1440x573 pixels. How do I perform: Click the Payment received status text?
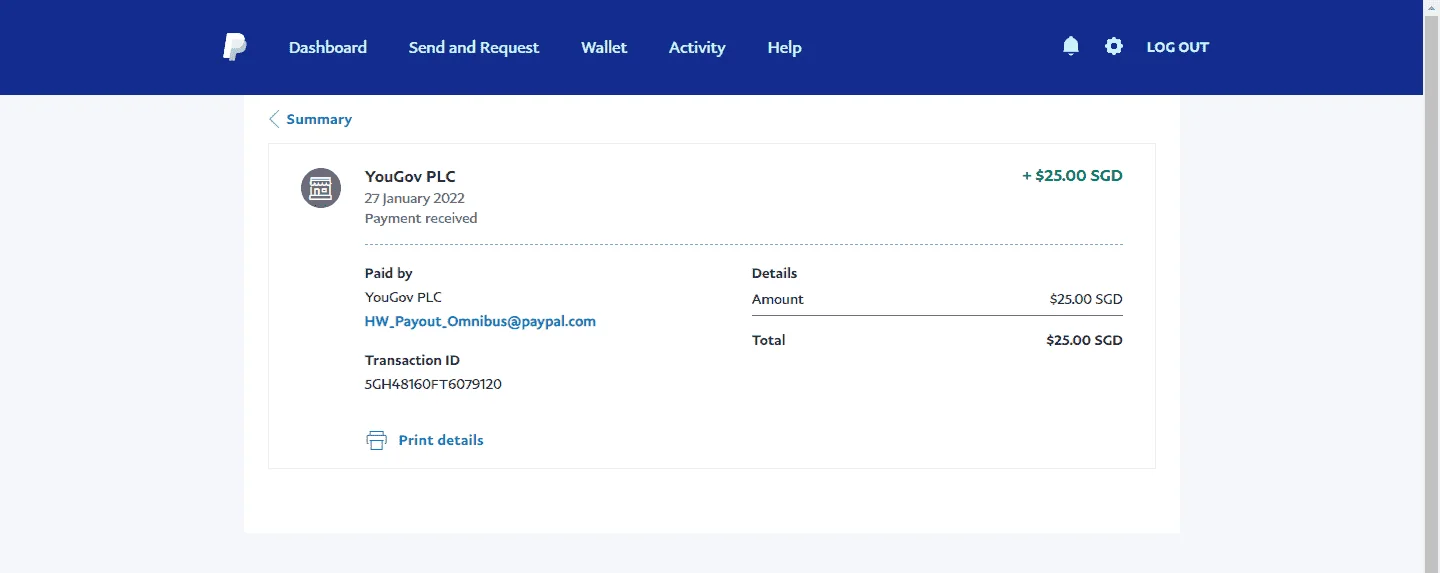point(421,218)
